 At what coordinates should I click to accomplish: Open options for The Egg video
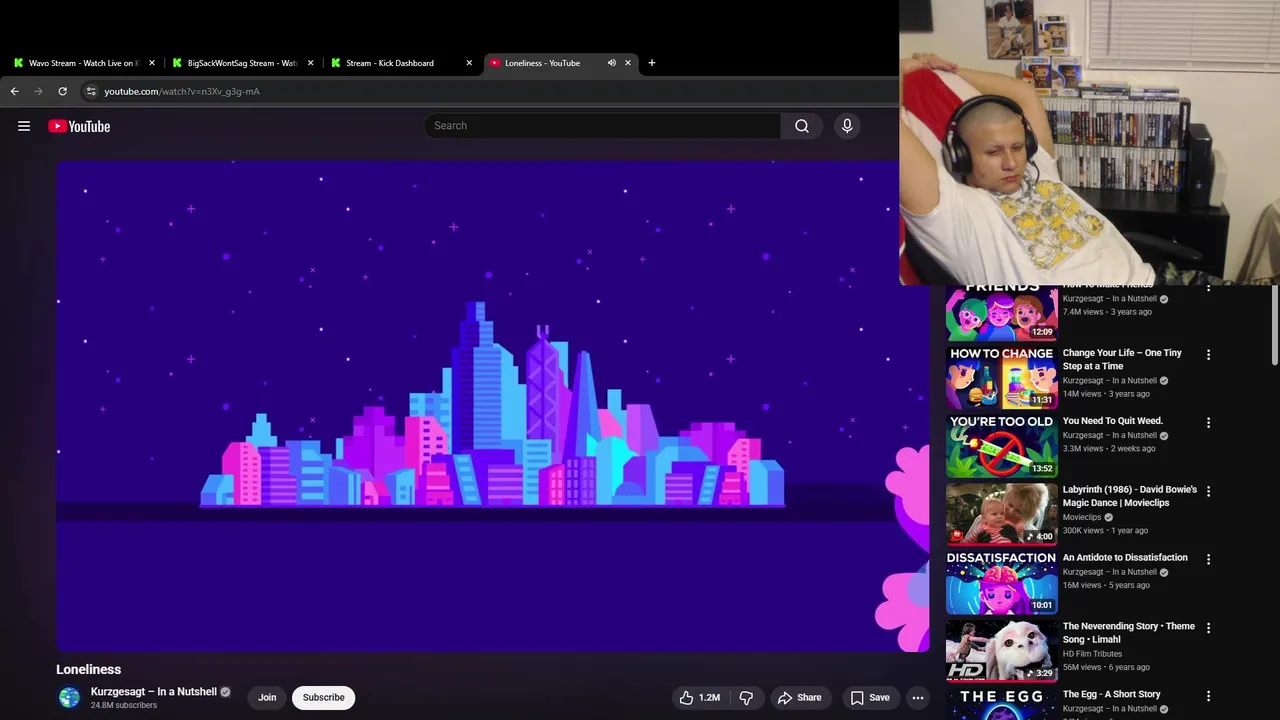click(x=1208, y=696)
